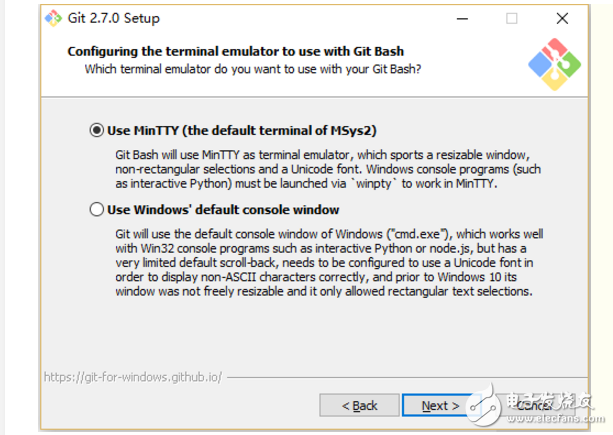
Task: Select the Use MinTTY radio button
Action: (x=97, y=130)
